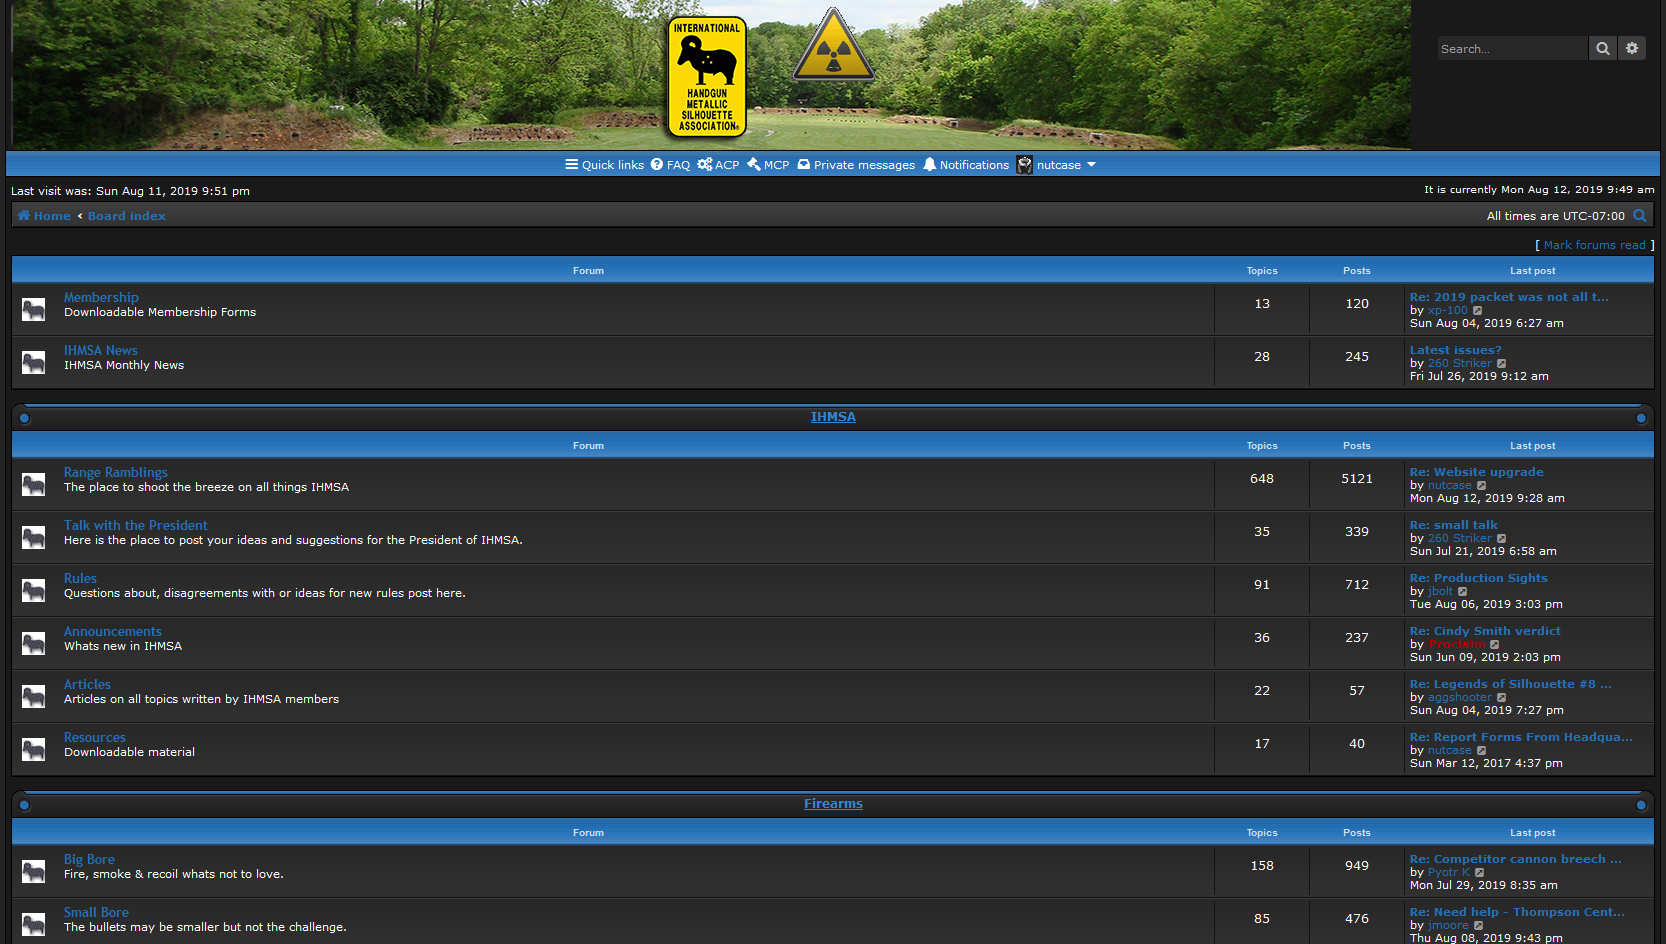Screen dimensions: 1666x944
Task: Open the Rules forum
Action: click(x=80, y=578)
